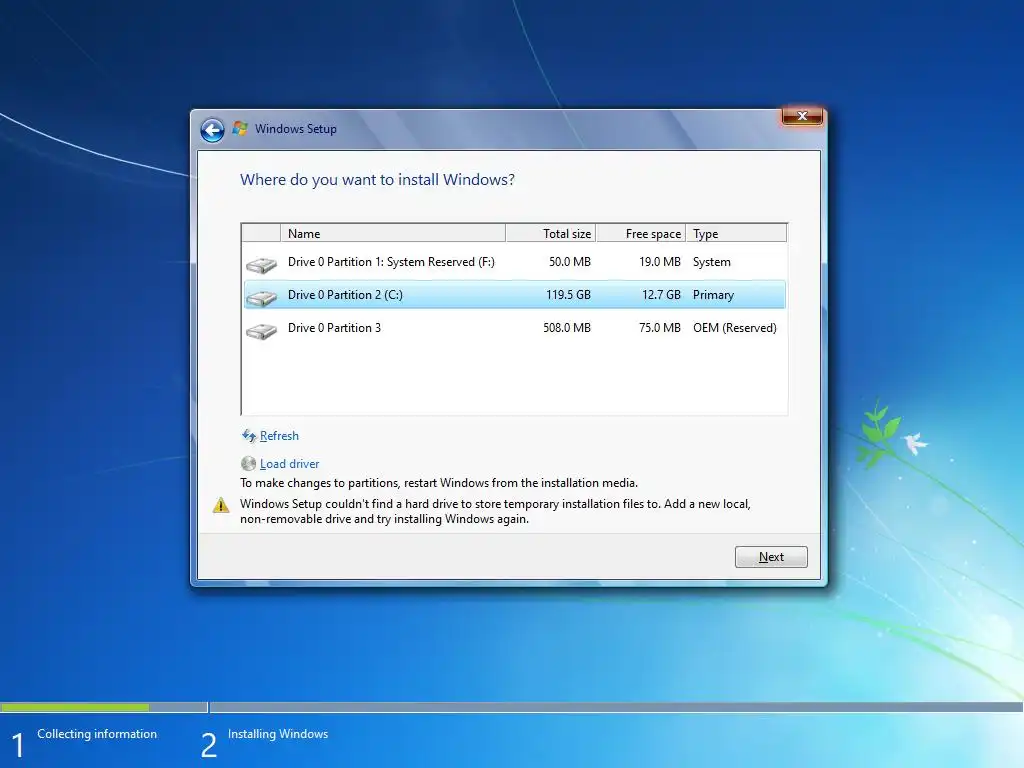Screen dimensions: 1024x768
Task: Click the drive icon for Partition 1 System Reserved
Action: tap(261, 264)
